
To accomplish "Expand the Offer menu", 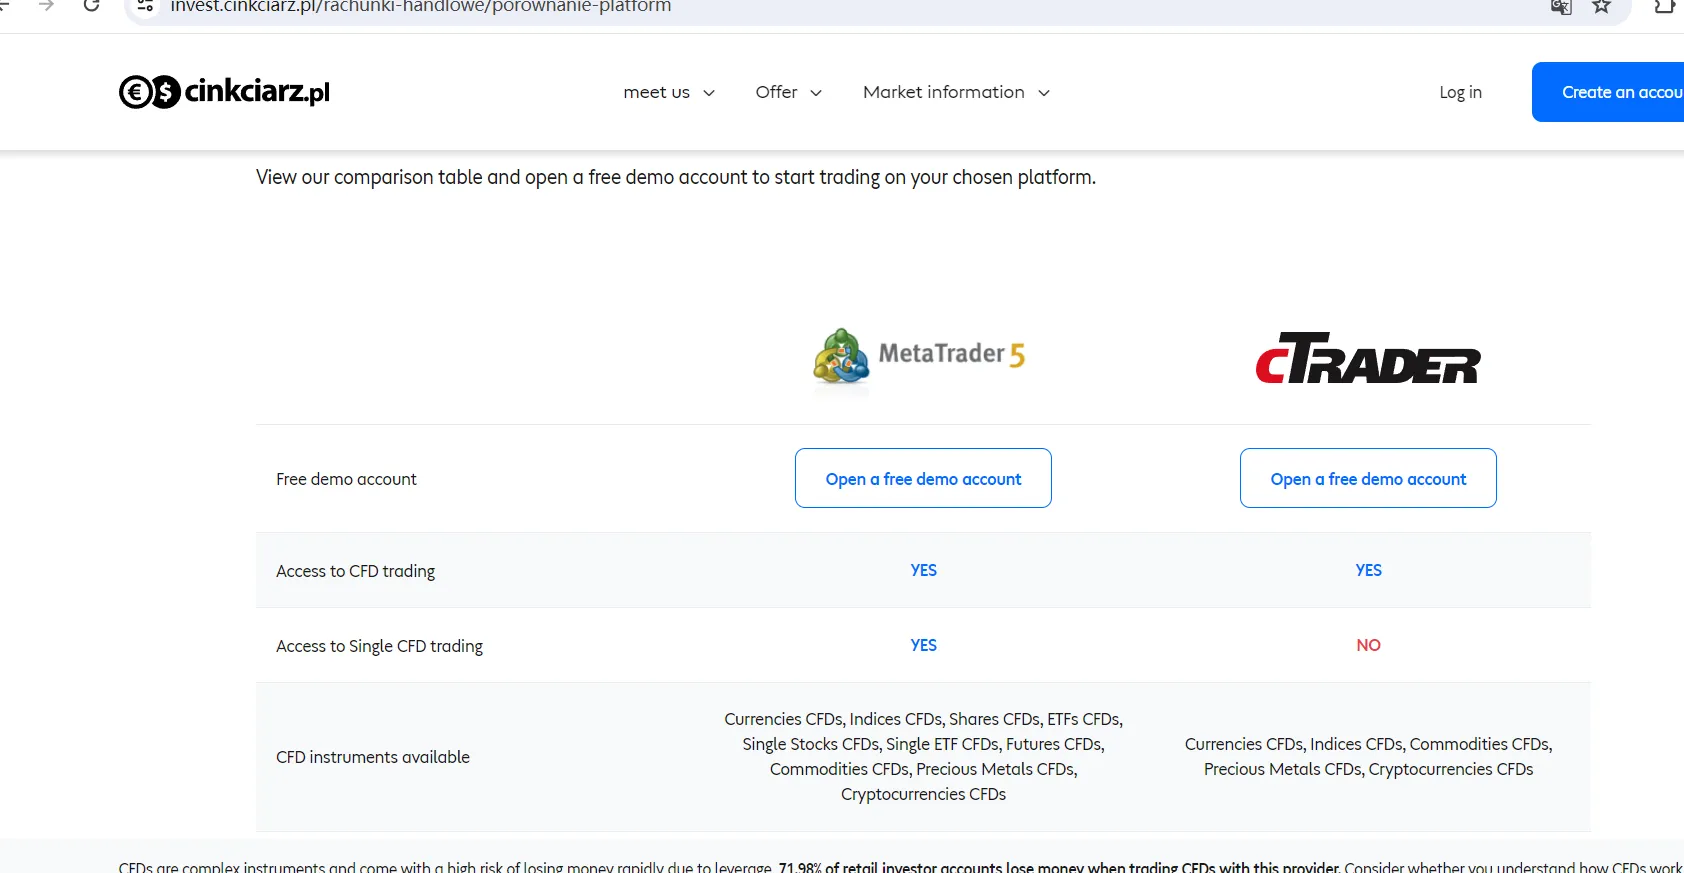I will tap(788, 92).
